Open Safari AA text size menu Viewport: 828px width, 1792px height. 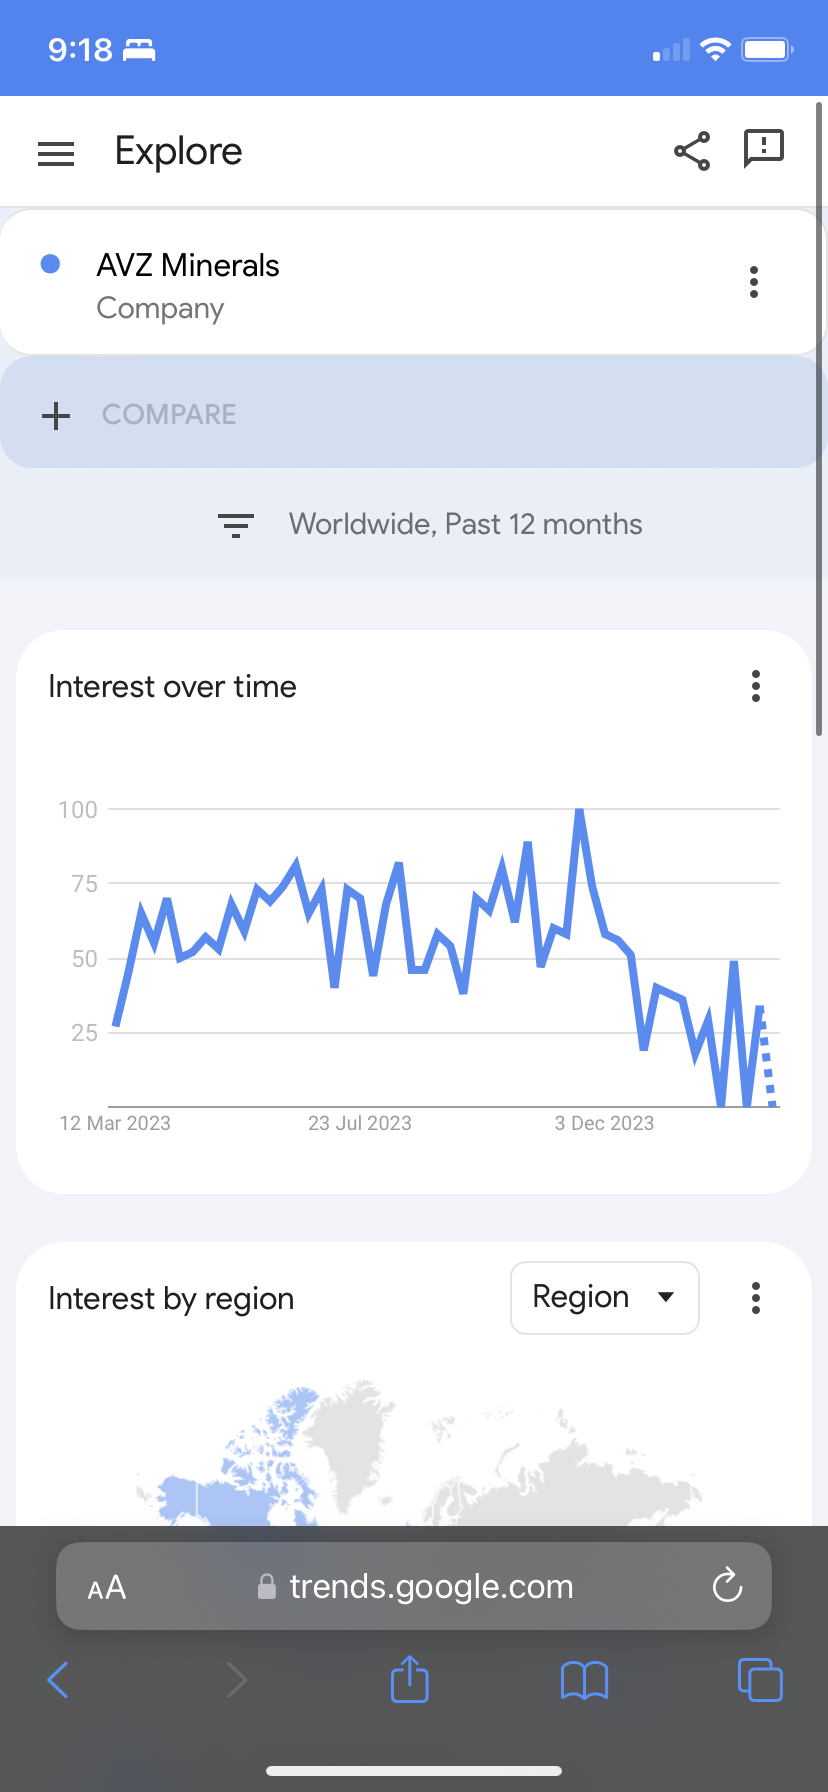click(x=107, y=1587)
